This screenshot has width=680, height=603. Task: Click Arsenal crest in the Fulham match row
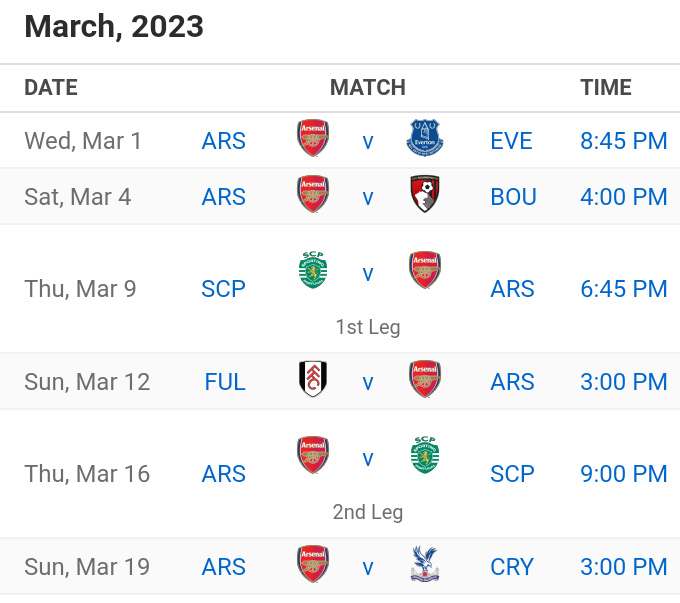click(425, 379)
